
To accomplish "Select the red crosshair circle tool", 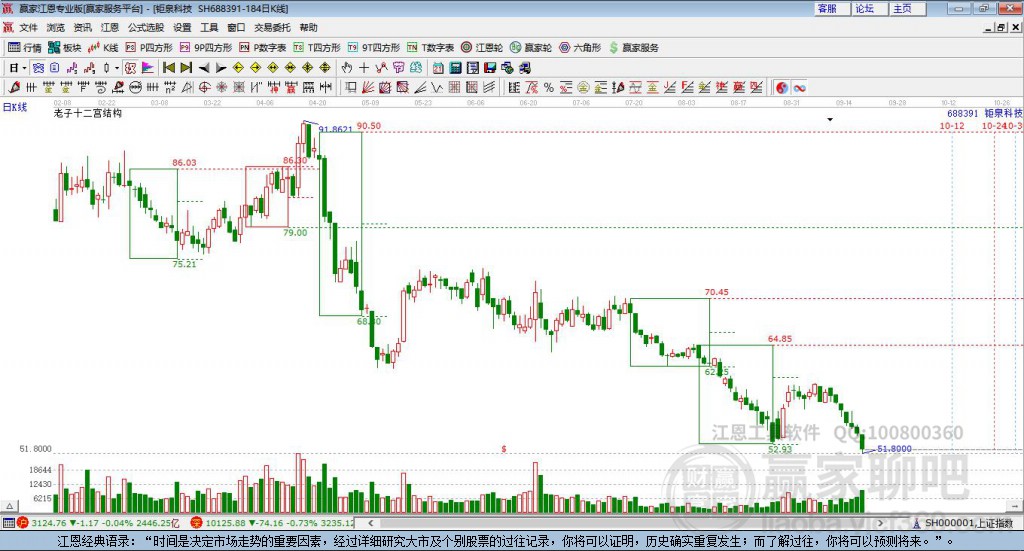I will 204,87.
